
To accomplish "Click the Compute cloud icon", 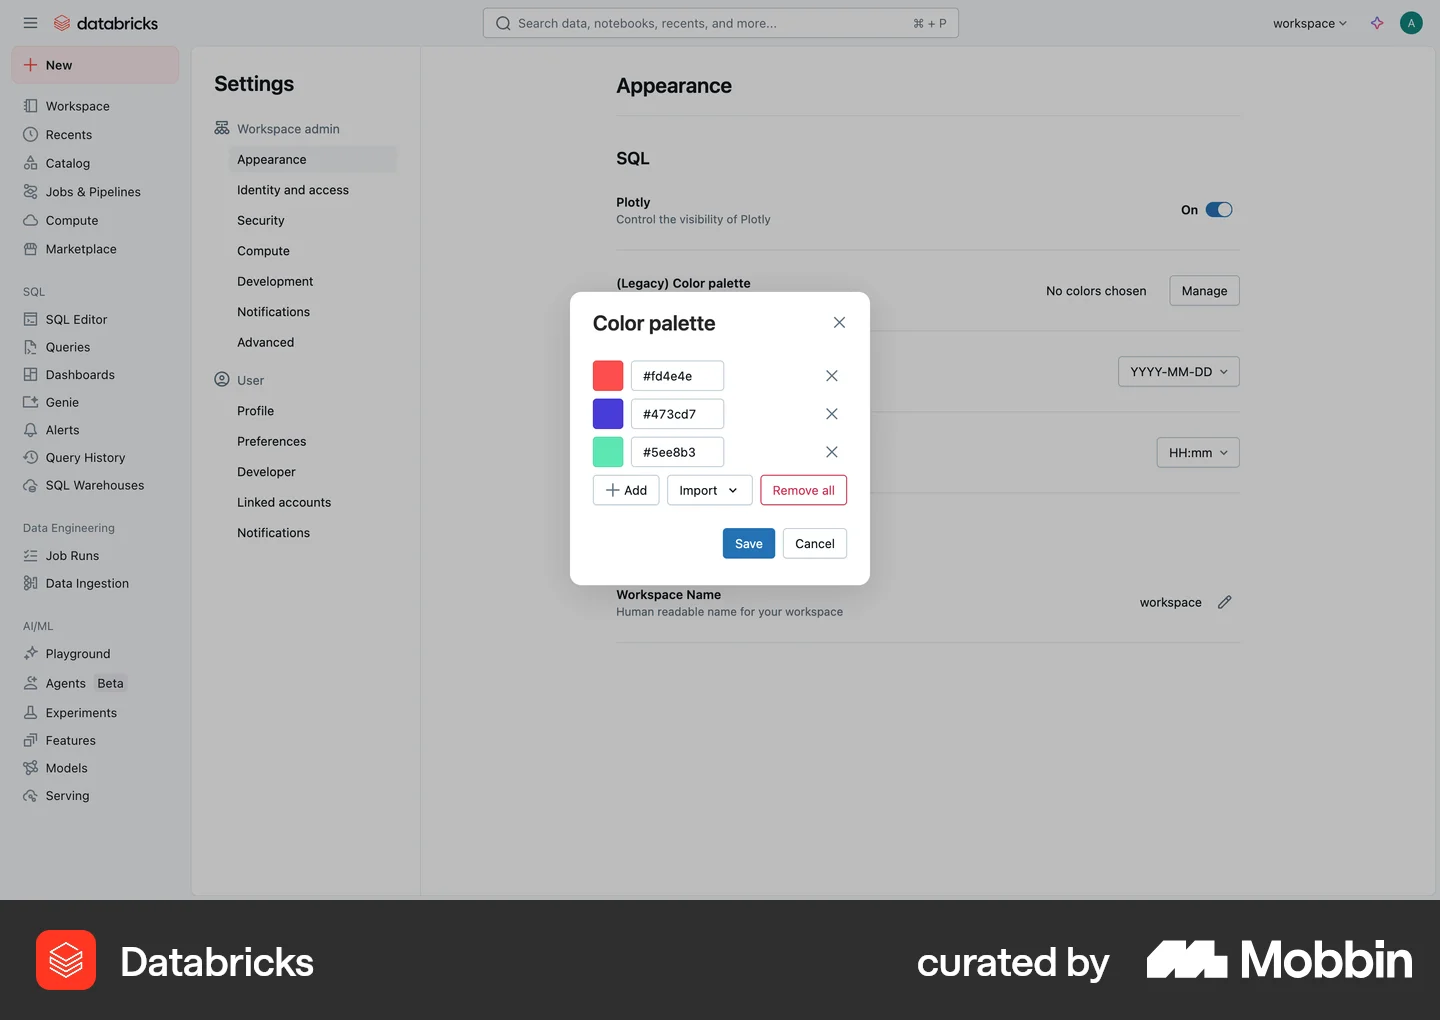I will (30, 220).
